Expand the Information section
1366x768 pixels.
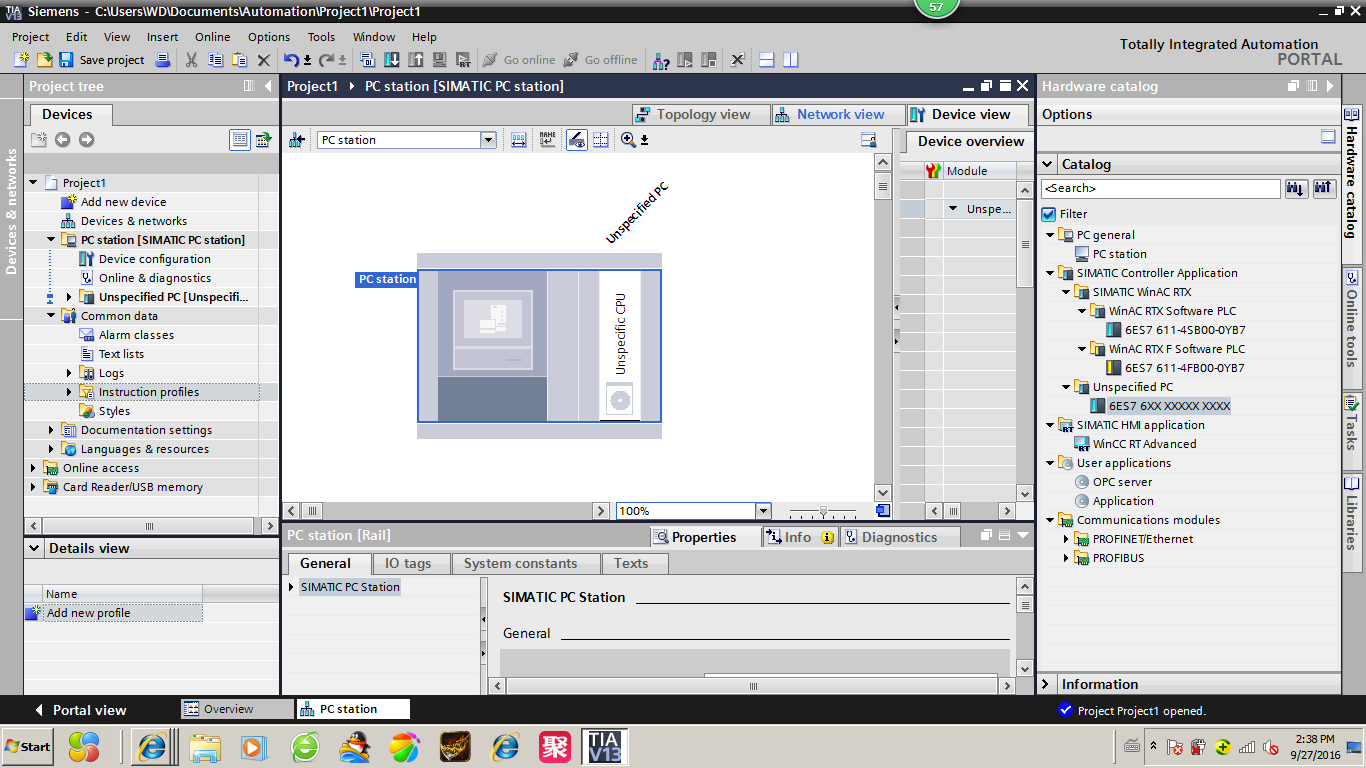[x=1047, y=684]
